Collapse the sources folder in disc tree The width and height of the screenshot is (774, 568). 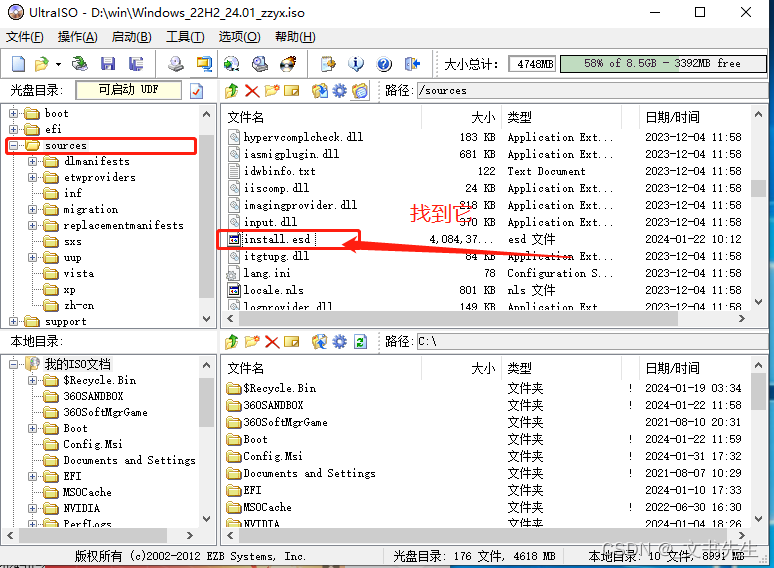(x=13, y=146)
